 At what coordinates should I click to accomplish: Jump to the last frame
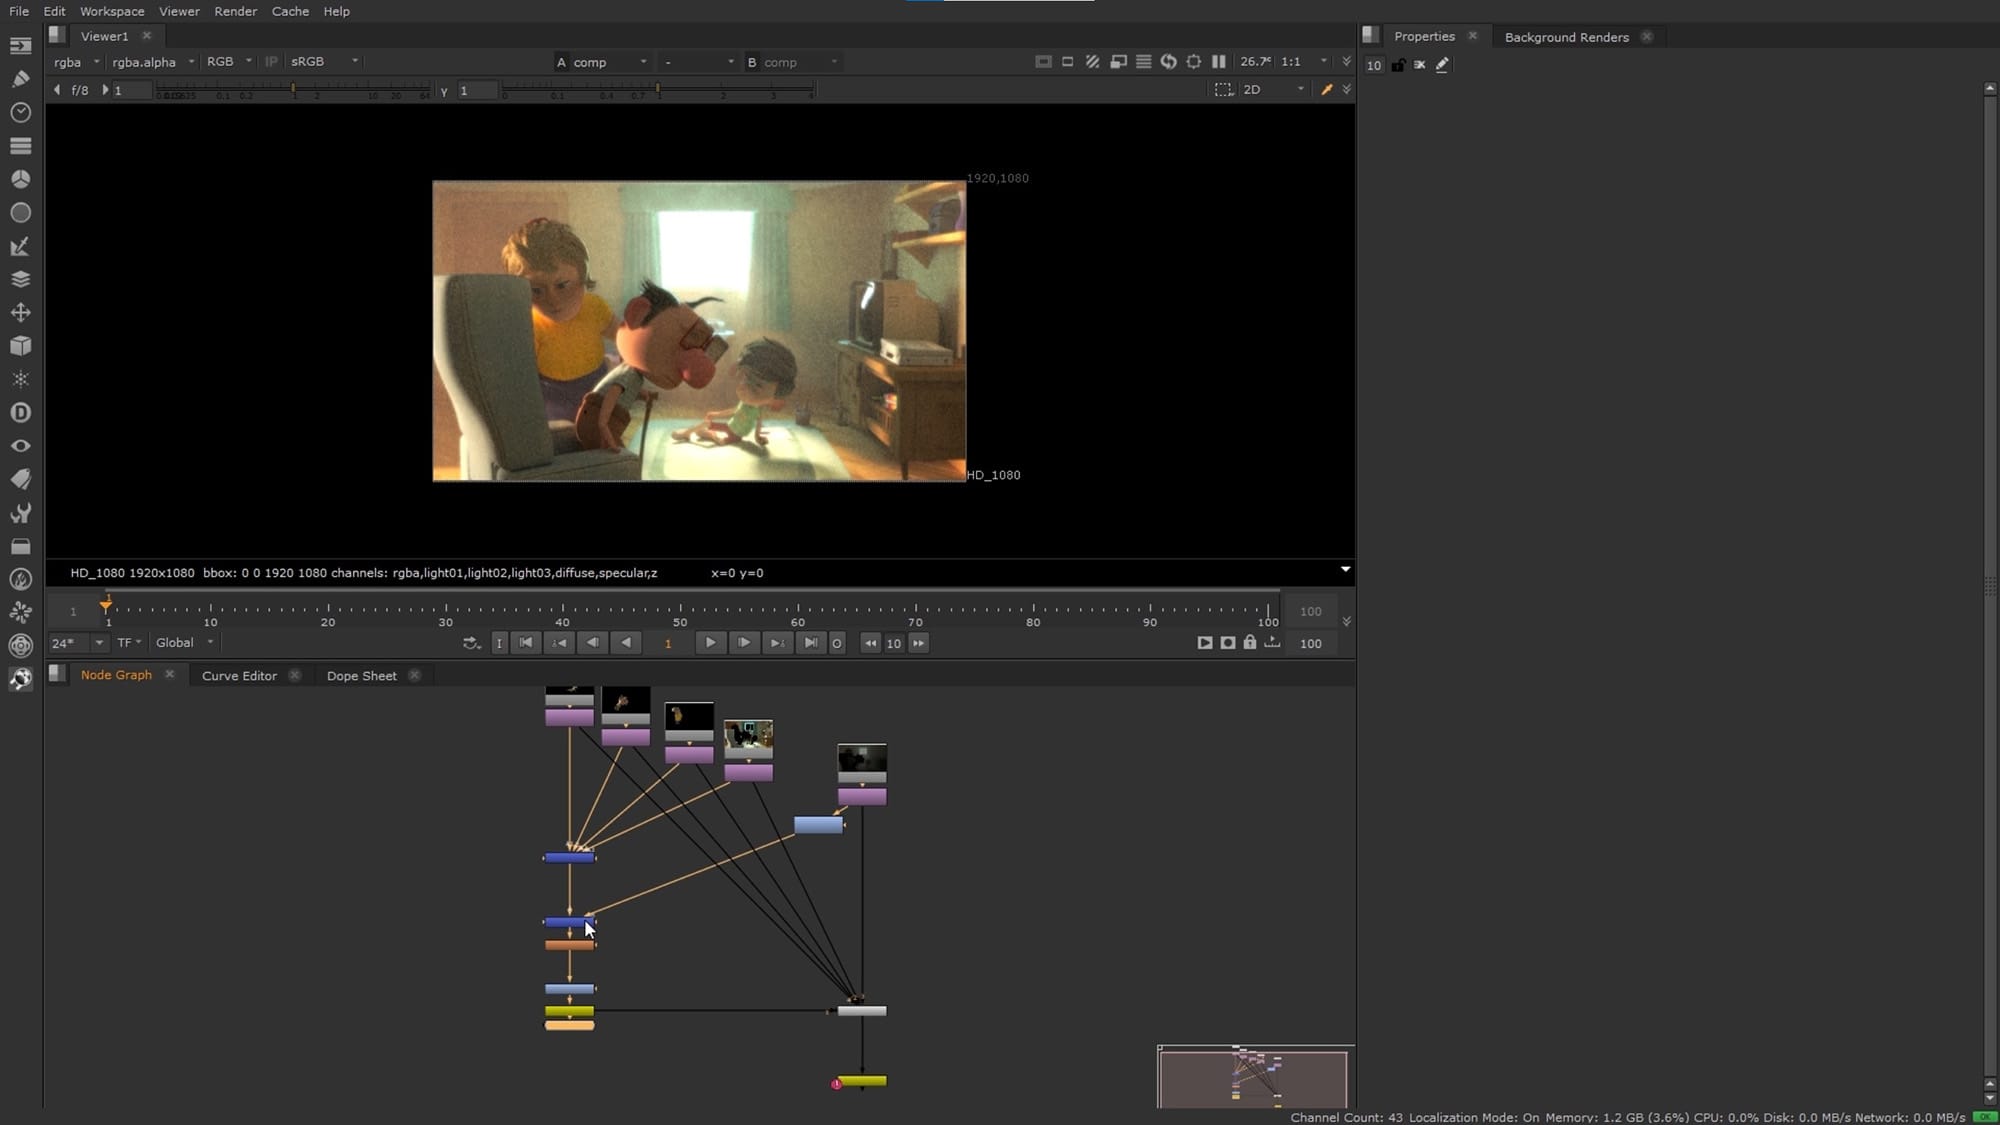[811, 643]
